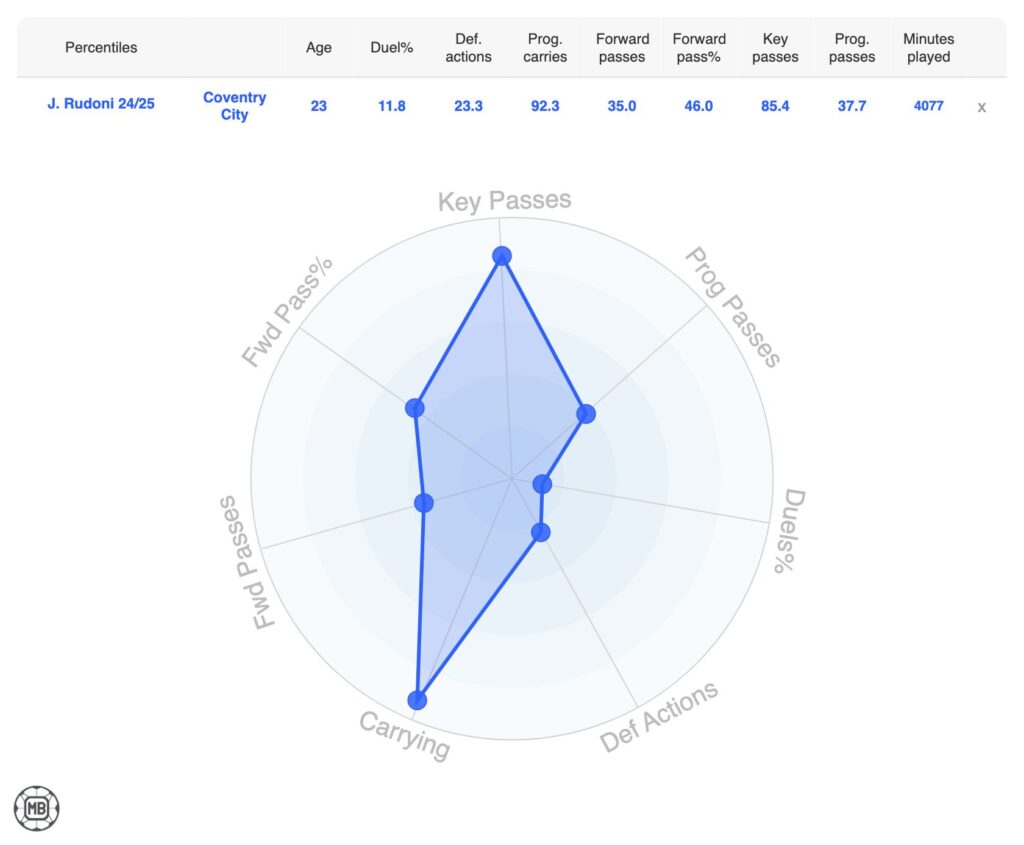
Task: Click the Key Passes axis label on radar
Action: tap(504, 200)
